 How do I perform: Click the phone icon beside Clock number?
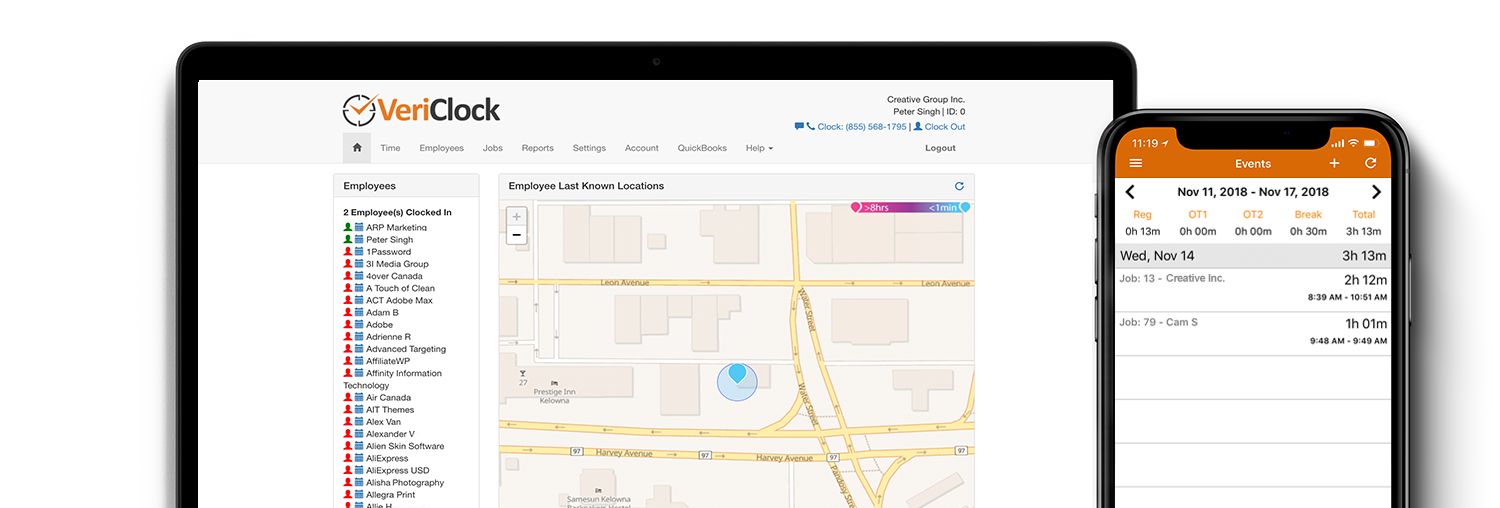point(810,127)
